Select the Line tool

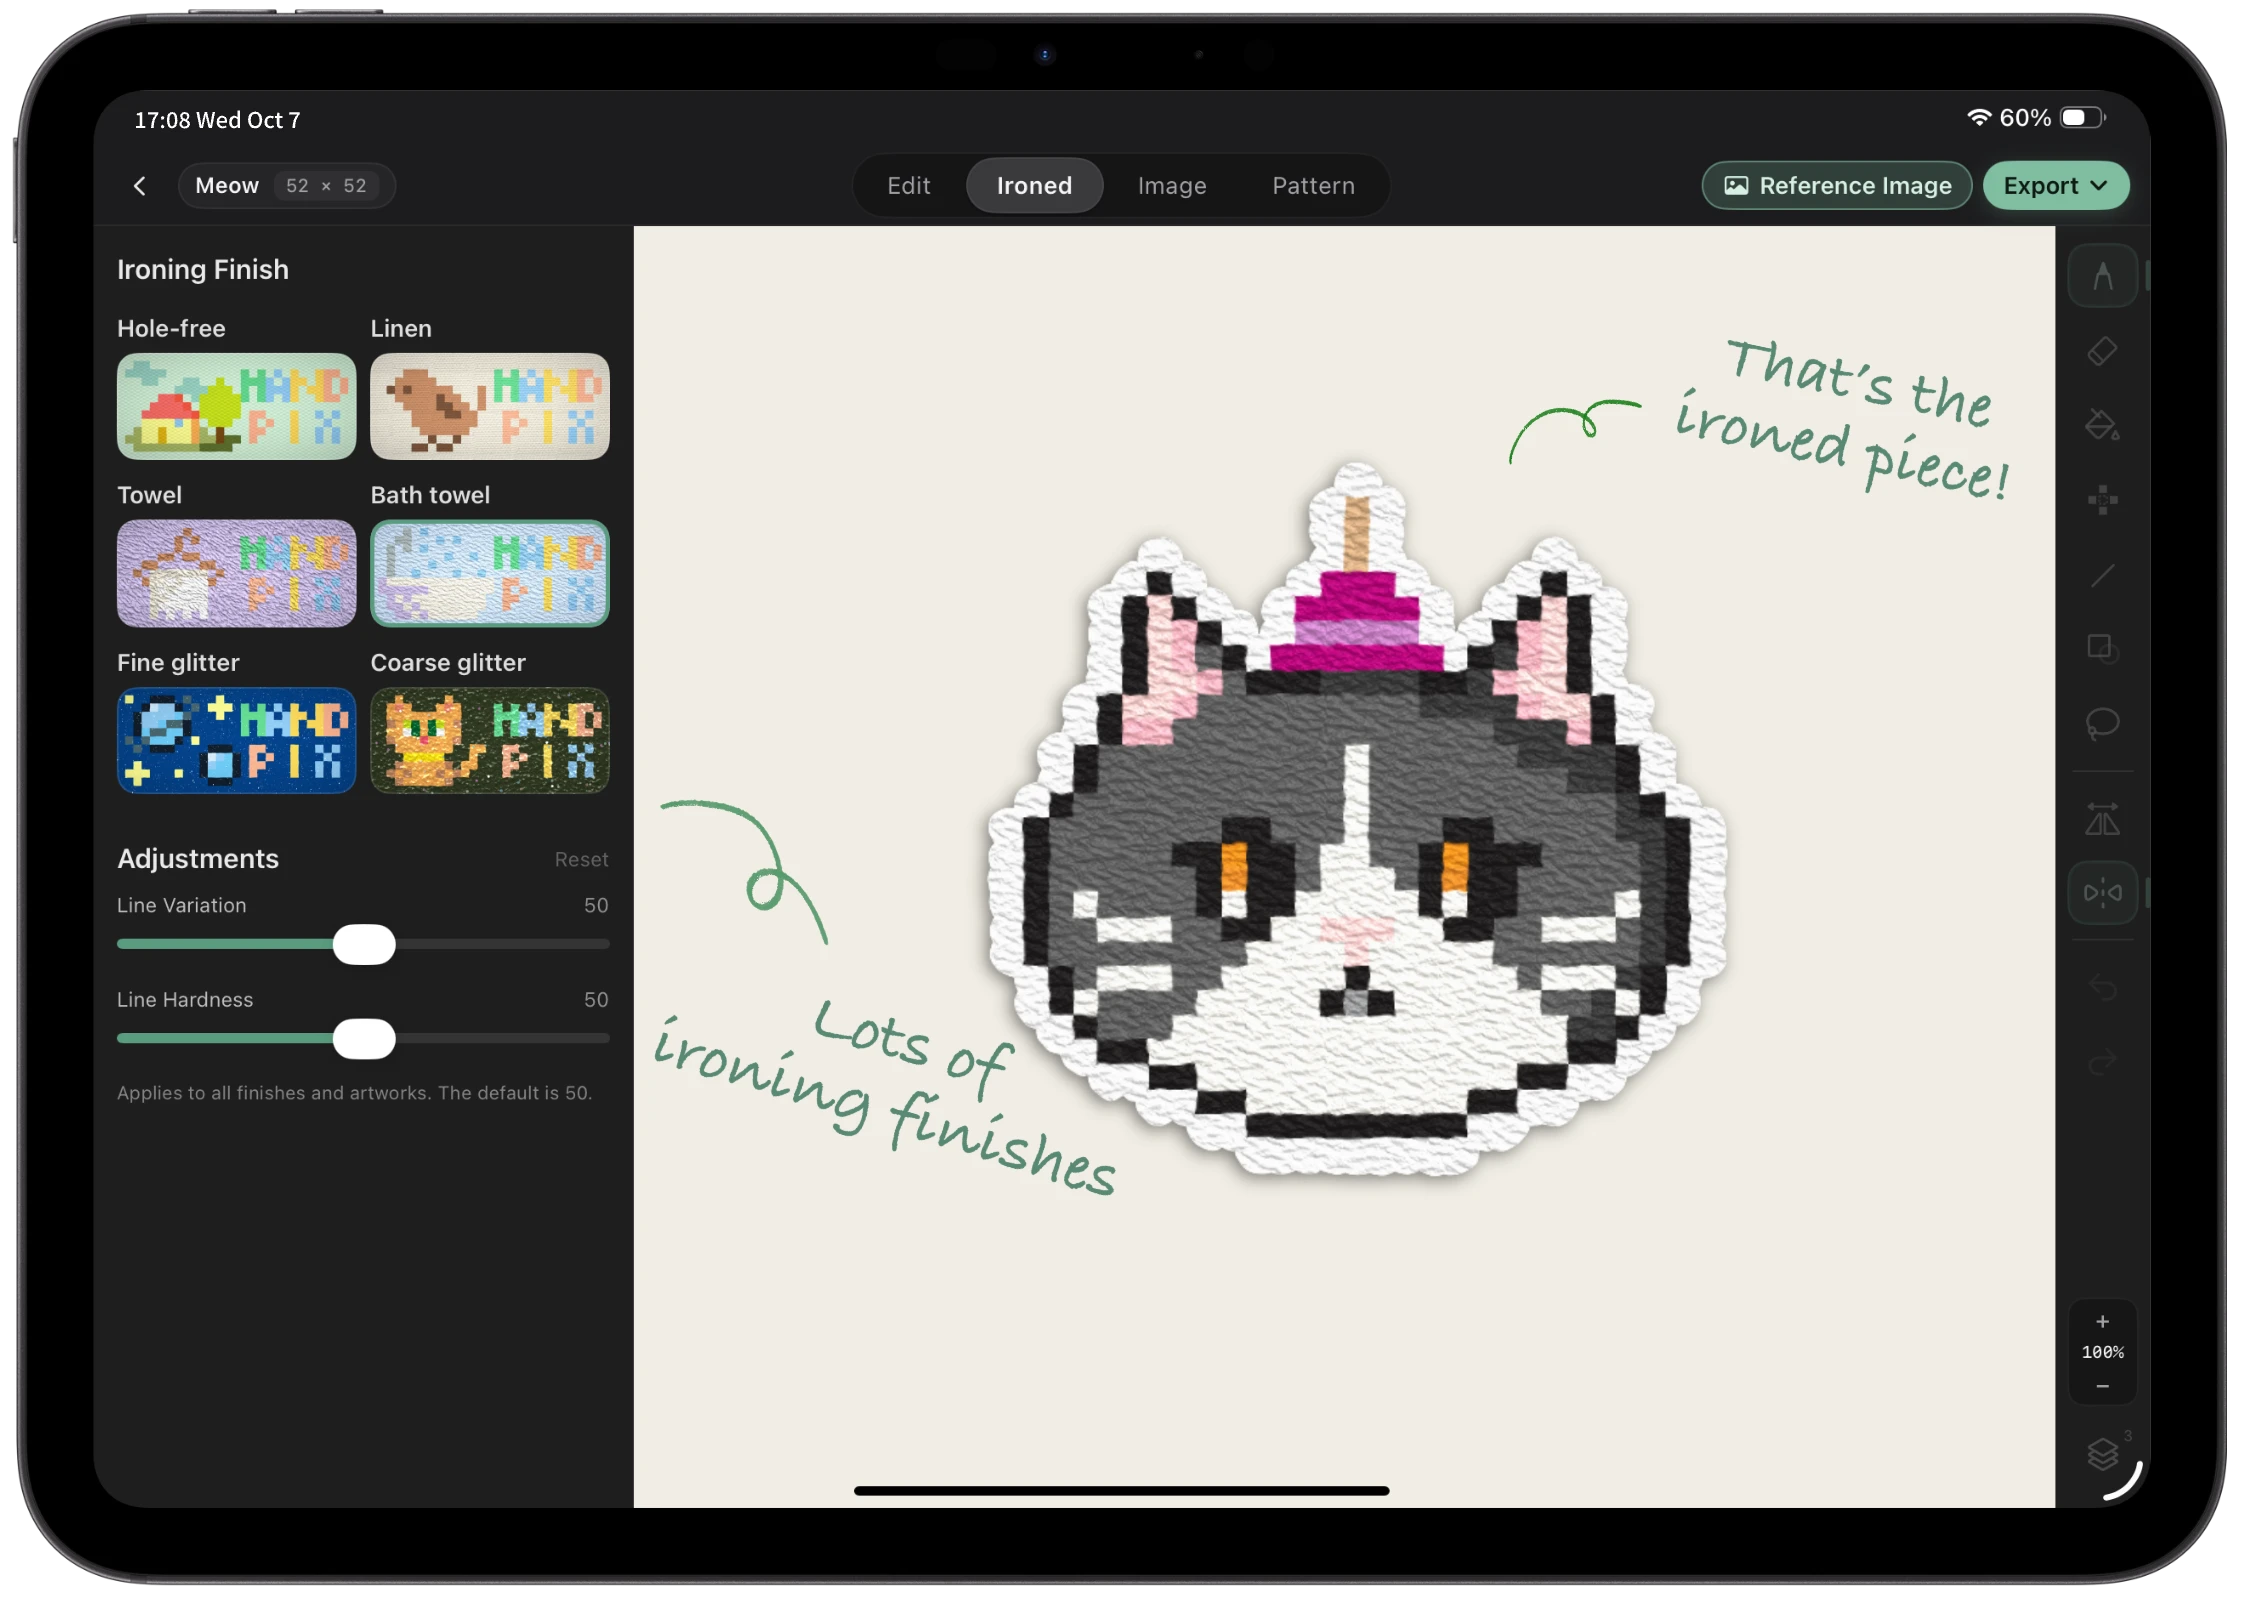click(2102, 575)
